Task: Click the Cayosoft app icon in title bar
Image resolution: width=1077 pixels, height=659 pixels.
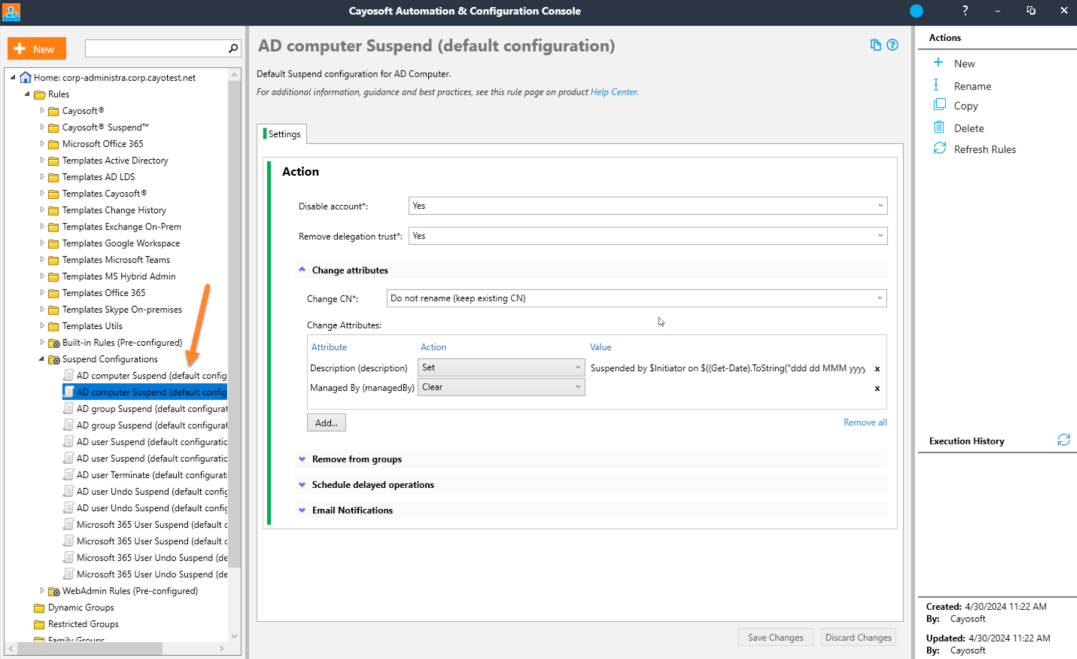Action: pos(12,12)
